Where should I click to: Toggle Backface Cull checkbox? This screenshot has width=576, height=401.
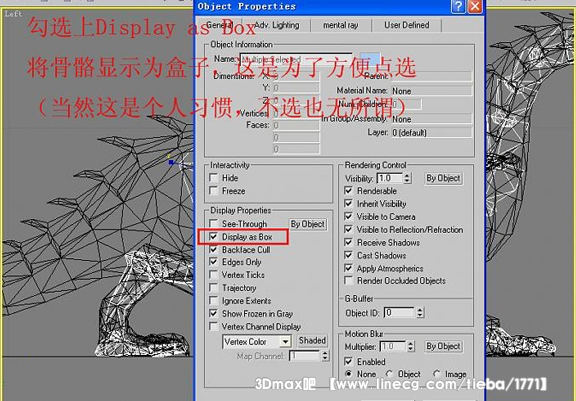tap(213, 249)
